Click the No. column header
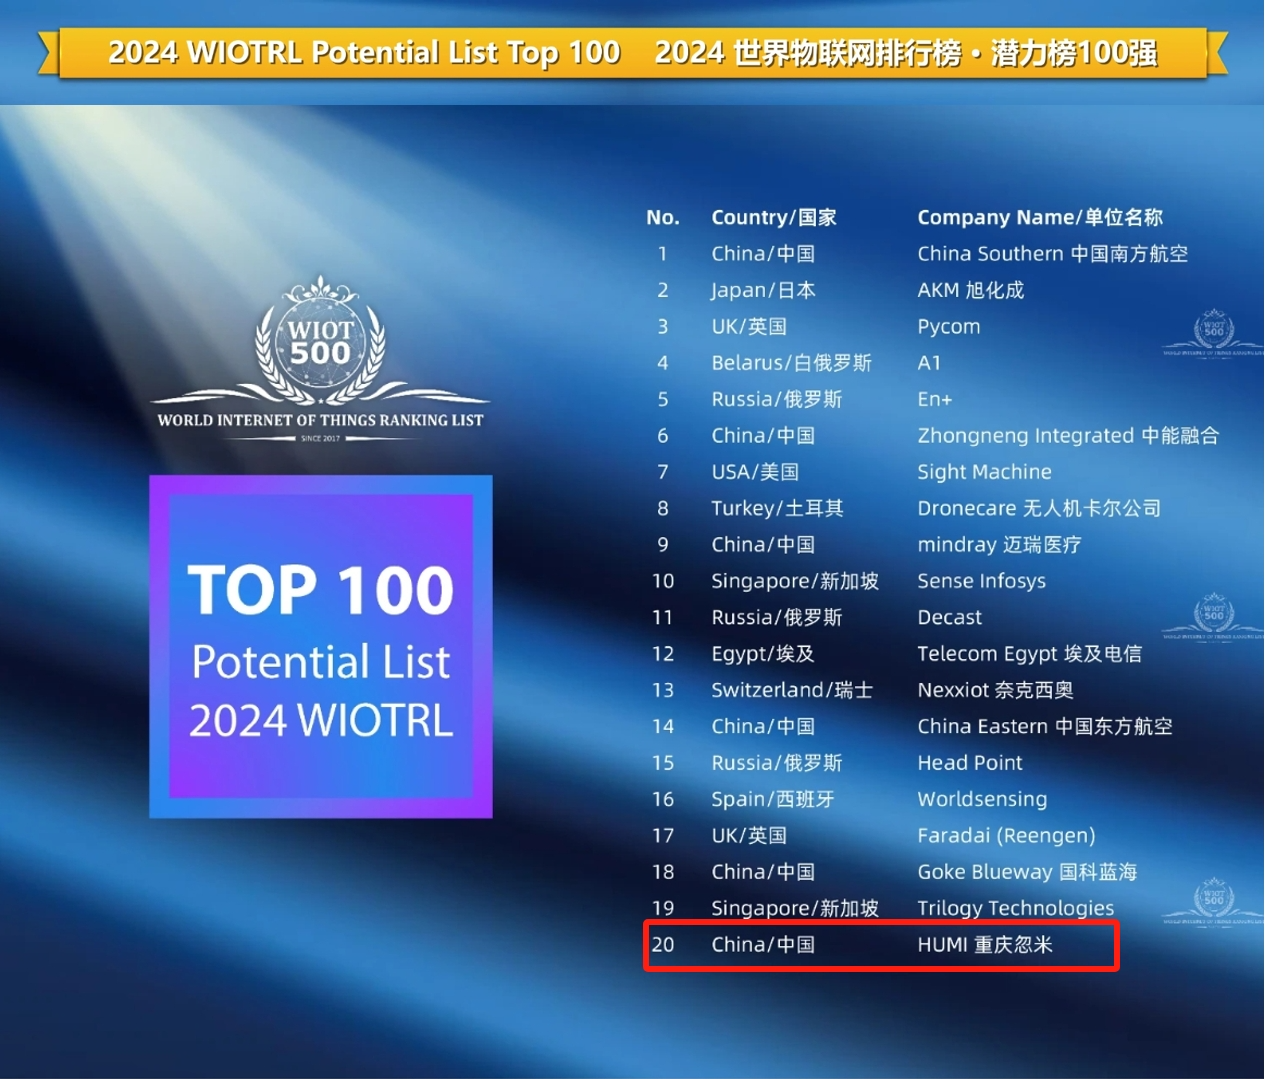Viewport: 1265px width, 1079px height. point(662,217)
